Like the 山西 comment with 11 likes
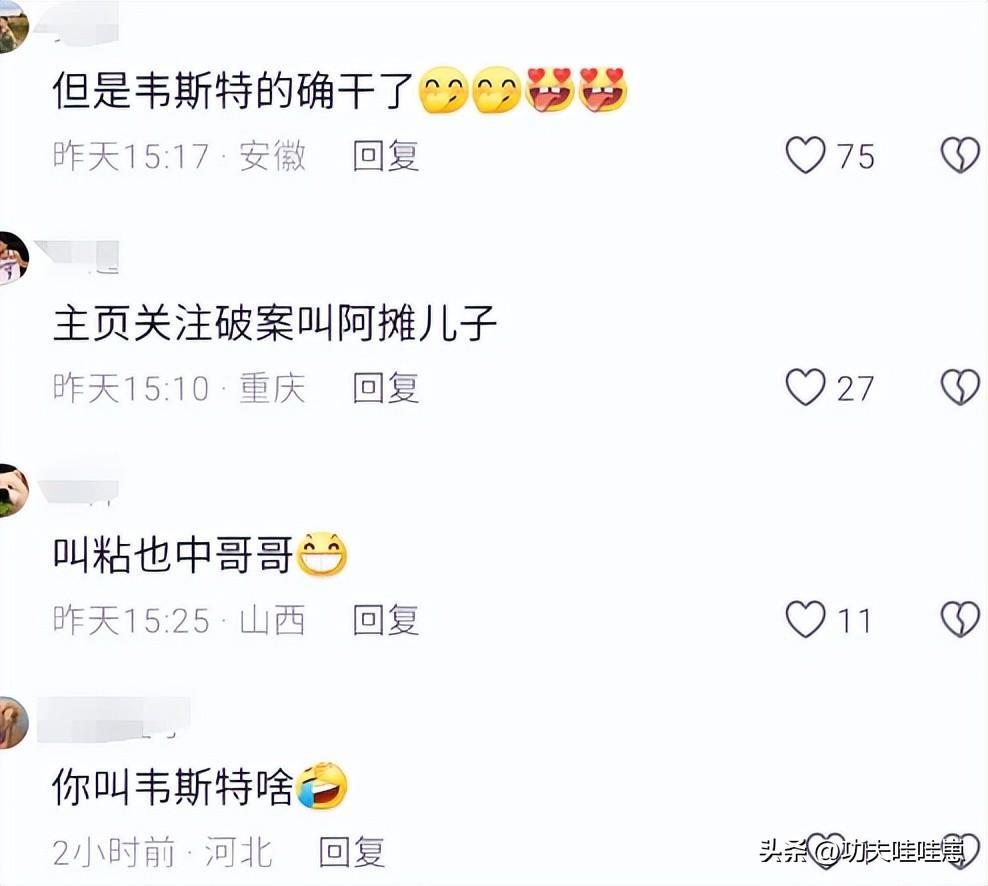The image size is (988, 886). [805, 619]
